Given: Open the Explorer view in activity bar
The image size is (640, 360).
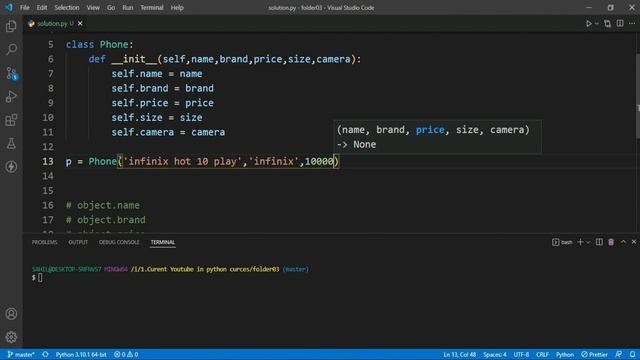Looking at the screenshot, I should click(x=11, y=27).
